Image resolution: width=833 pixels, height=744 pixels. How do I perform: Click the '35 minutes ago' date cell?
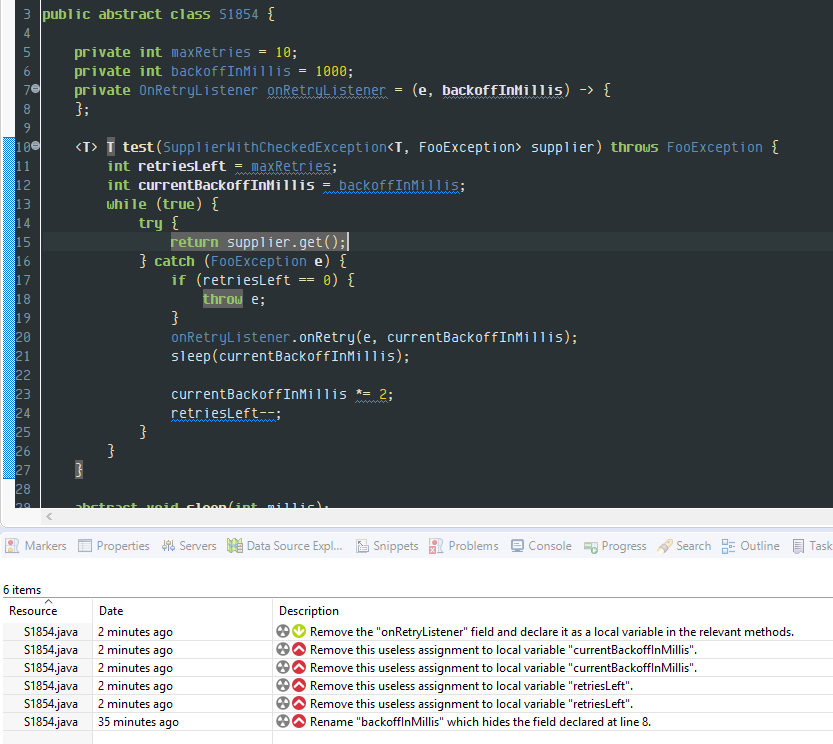click(x=138, y=722)
